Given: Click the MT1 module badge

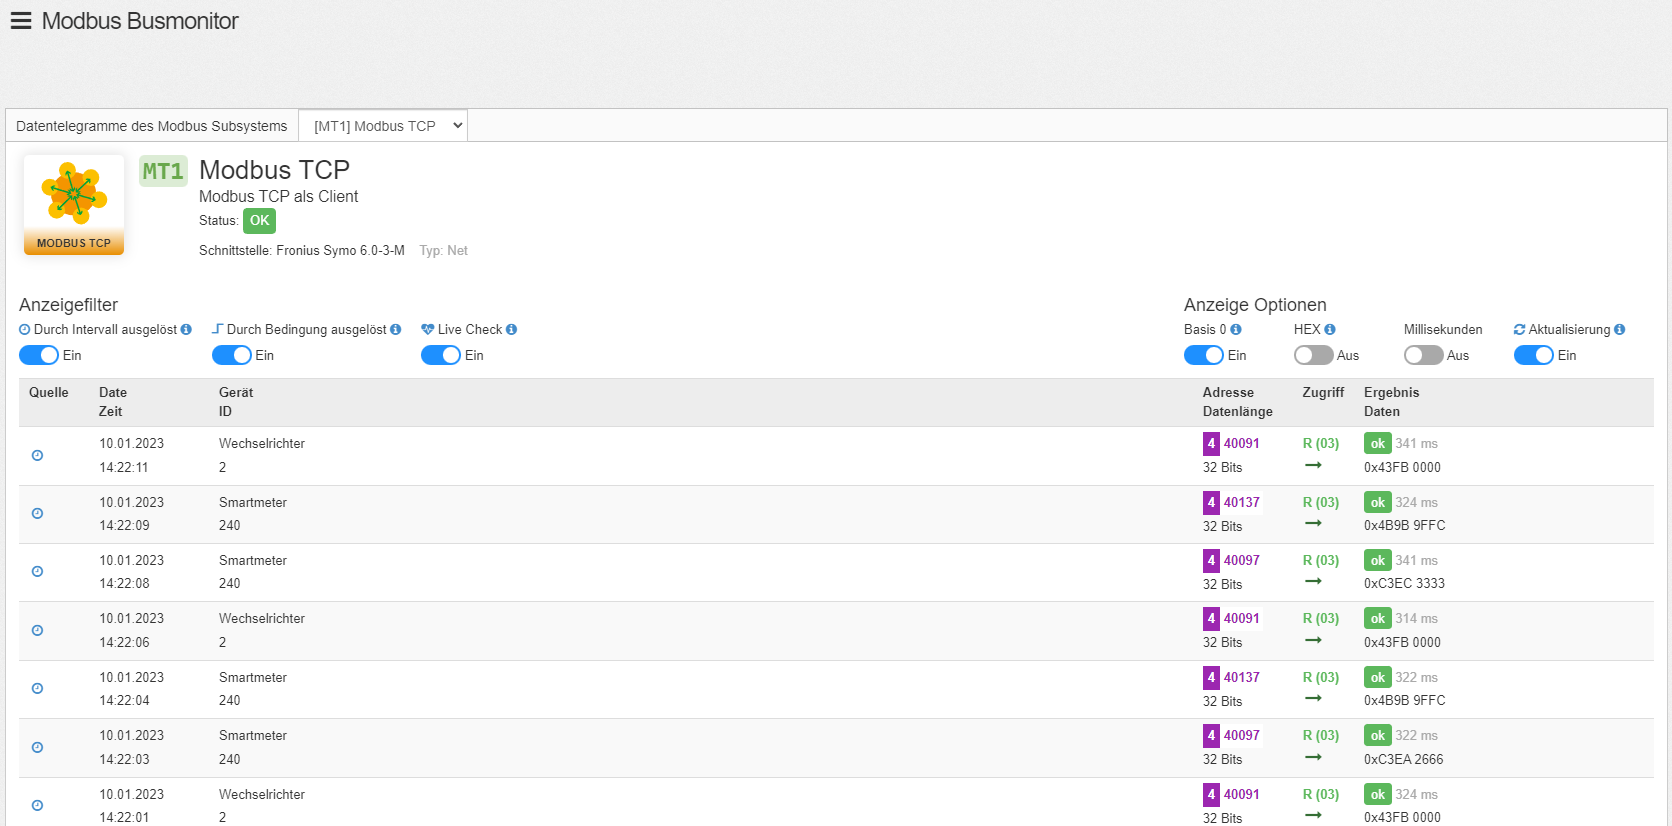Looking at the screenshot, I should coord(163,171).
